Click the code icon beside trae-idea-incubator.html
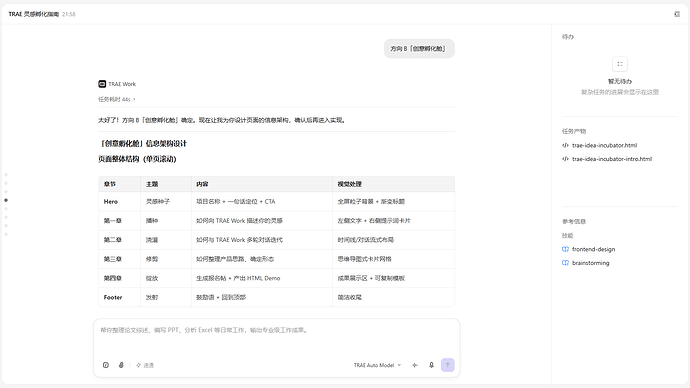Screen dimensions: 690x388 (565, 145)
